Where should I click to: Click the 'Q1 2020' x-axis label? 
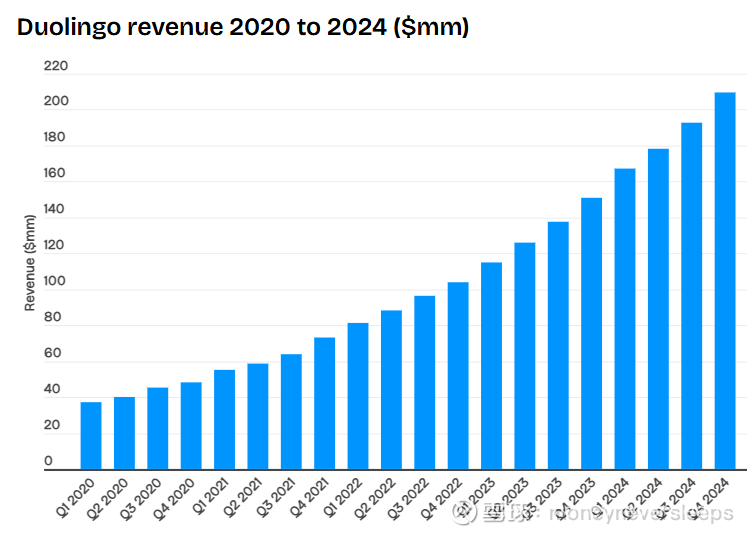coord(76,497)
